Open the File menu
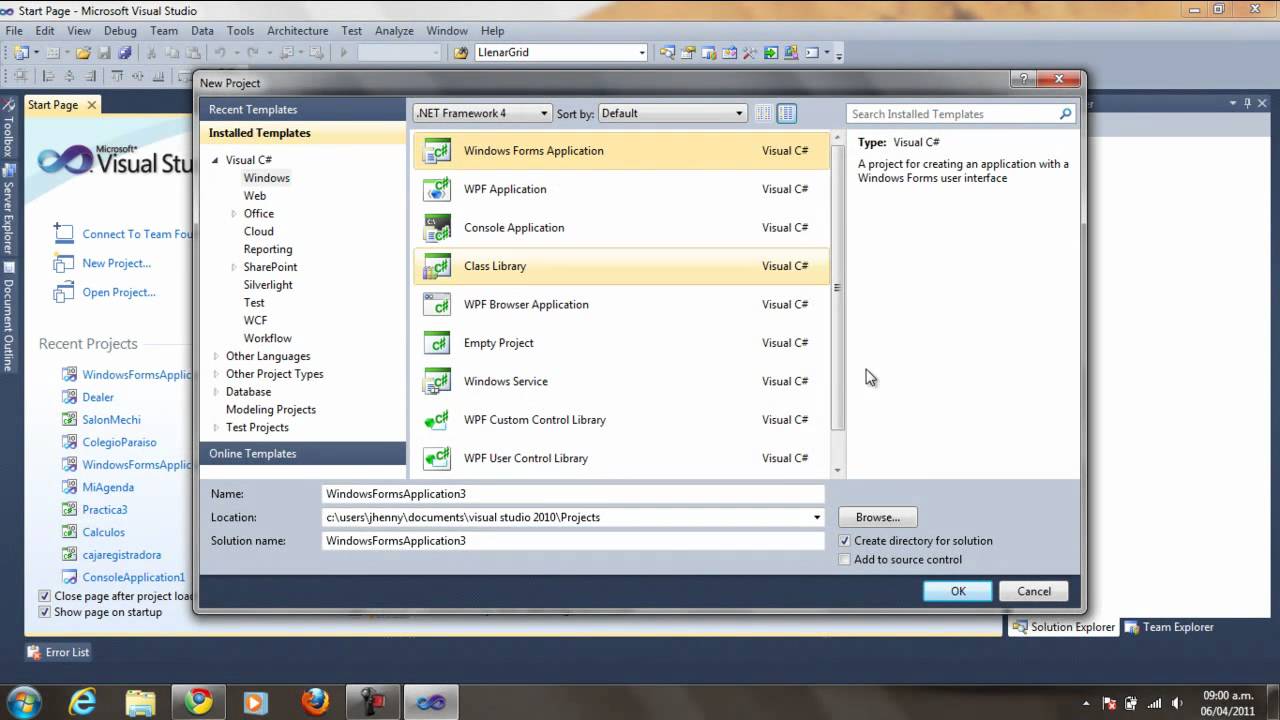 click(14, 31)
